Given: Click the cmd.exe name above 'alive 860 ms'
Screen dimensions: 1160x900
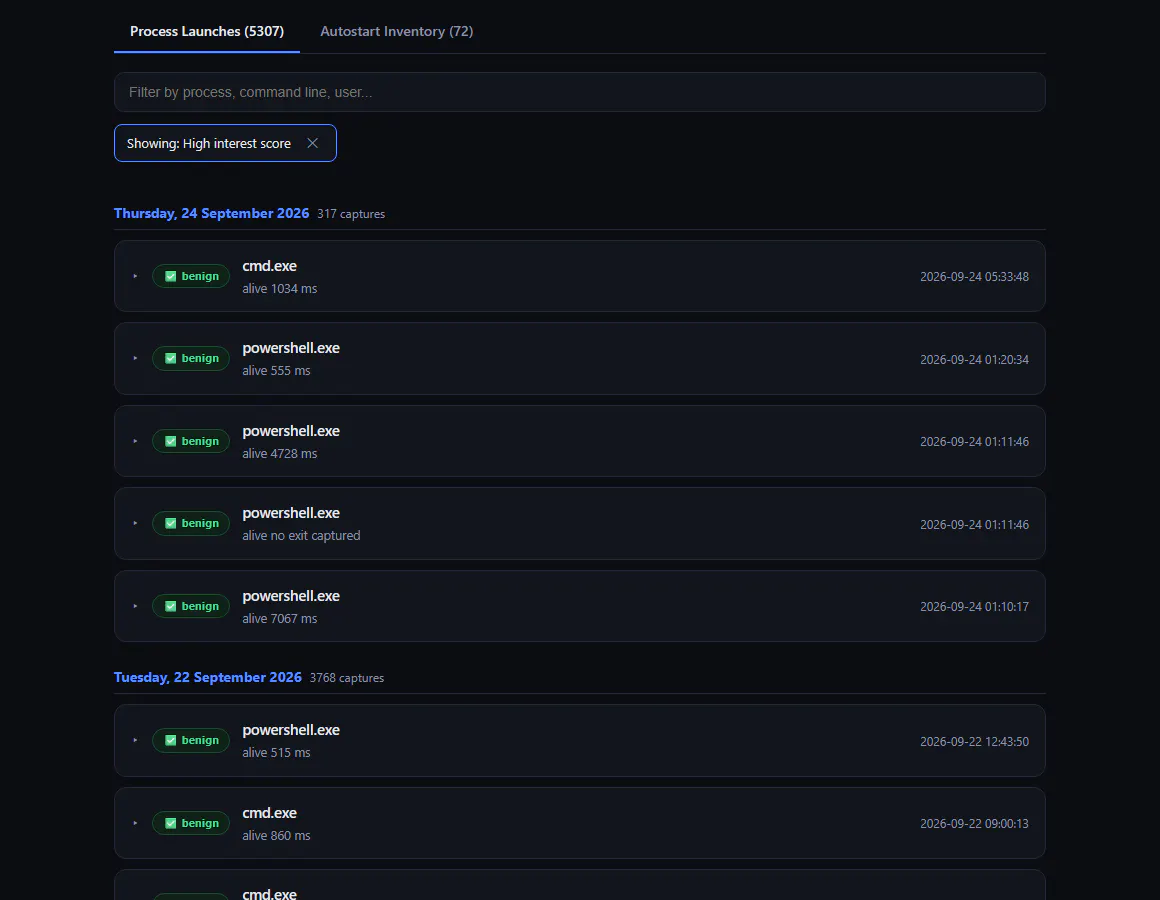Looking at the screenshot, I should [269, 813].
